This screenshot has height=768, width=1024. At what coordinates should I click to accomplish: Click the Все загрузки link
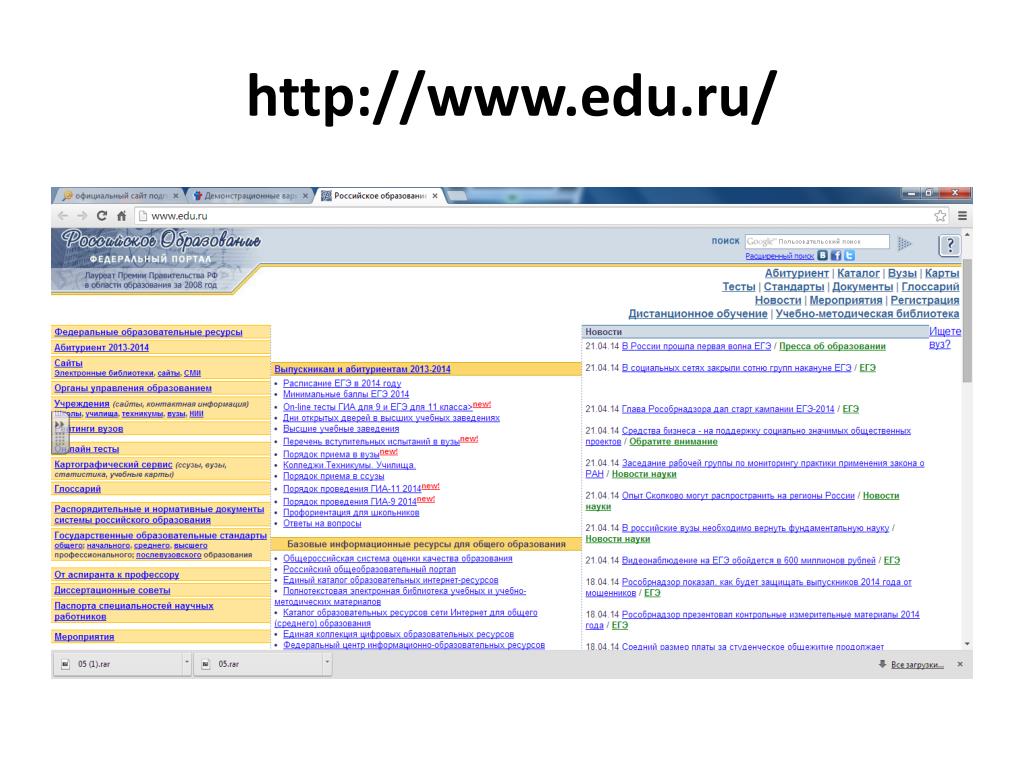(917, 665)
